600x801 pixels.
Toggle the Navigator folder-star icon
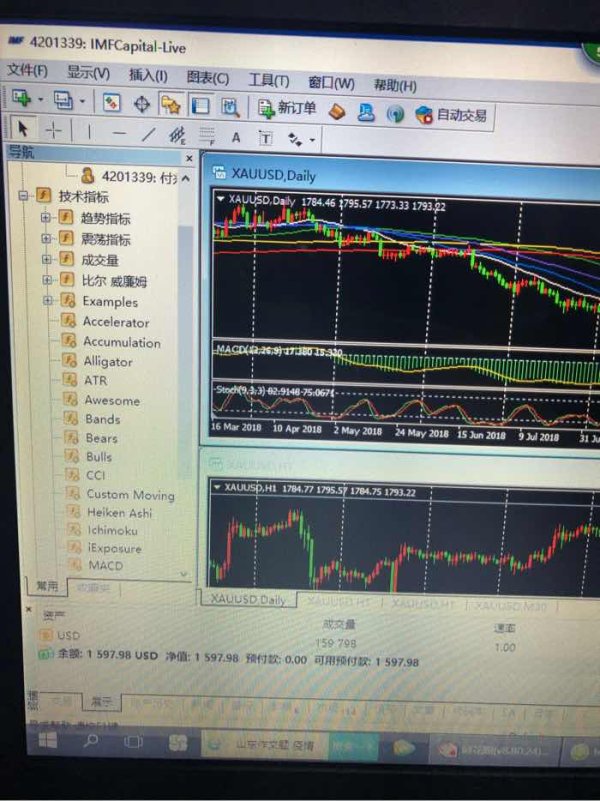(x=171, y=105)
